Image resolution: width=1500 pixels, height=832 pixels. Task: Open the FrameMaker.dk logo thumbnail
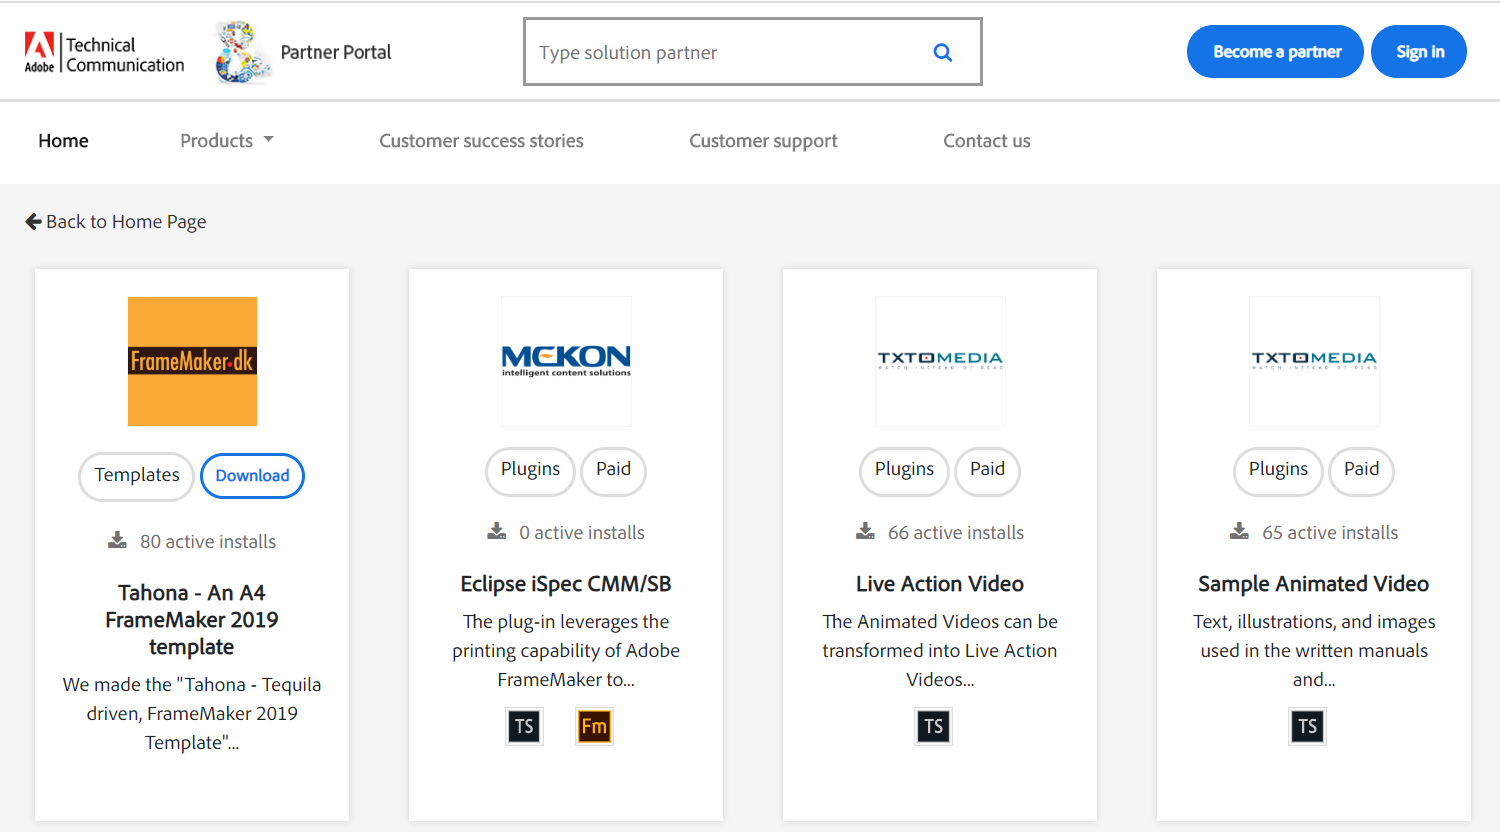pos(192,361)
